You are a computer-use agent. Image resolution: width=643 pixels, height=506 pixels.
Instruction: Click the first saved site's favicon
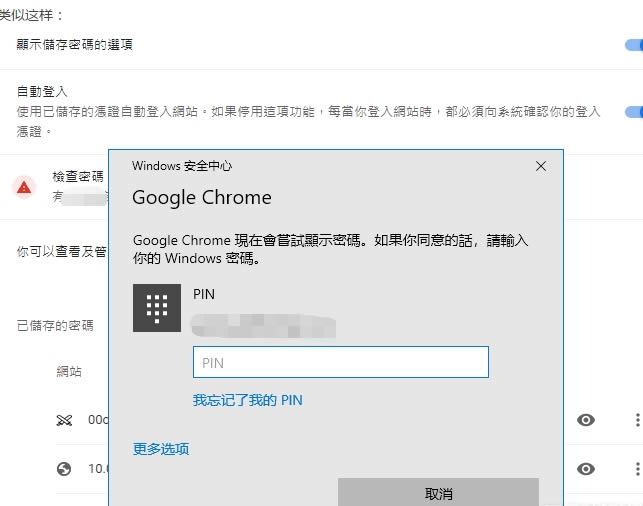[x=65, y=420]
